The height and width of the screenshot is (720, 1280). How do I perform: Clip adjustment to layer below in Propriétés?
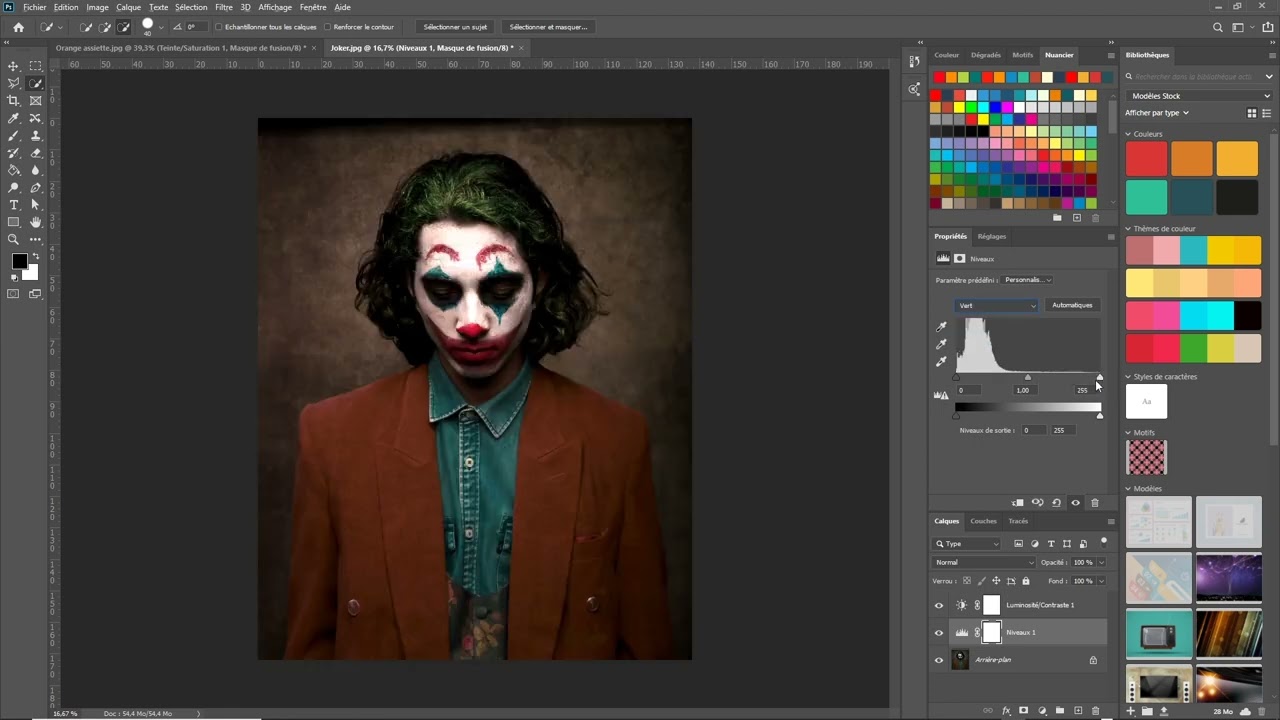click(1018, 503)
